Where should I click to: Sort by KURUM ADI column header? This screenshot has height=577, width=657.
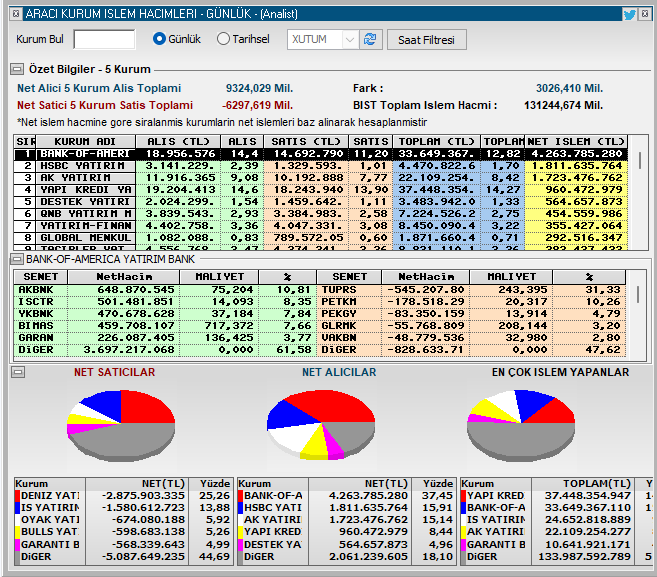pyautogui.click(x=85, y=141)
